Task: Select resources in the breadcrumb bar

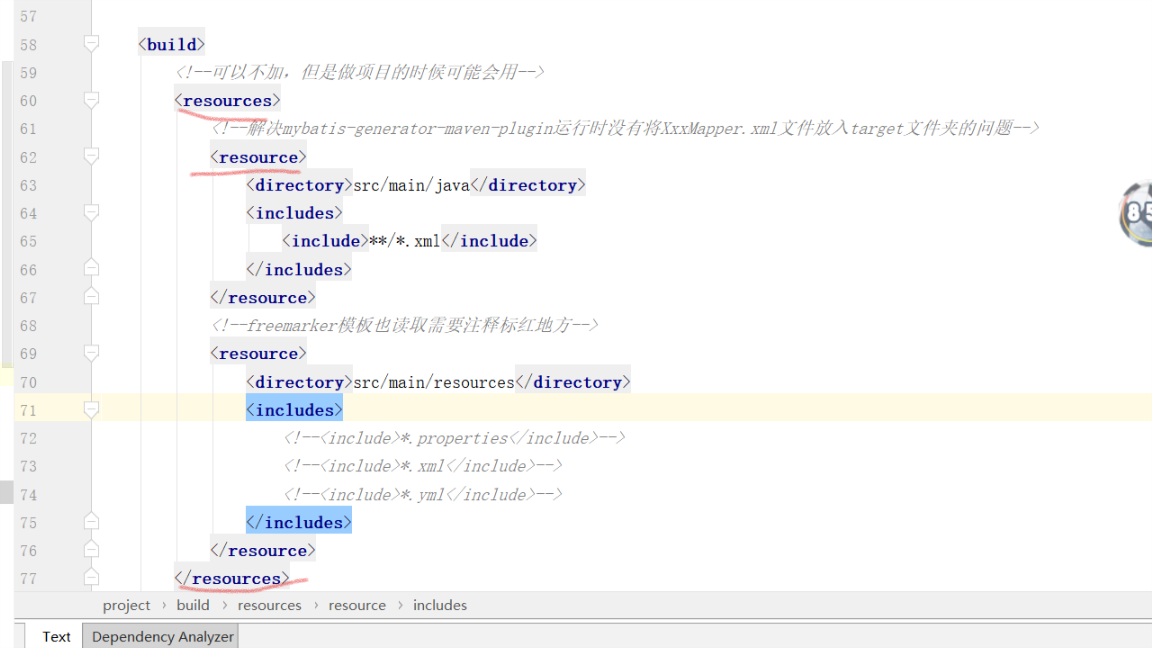Action: (269, 605)
